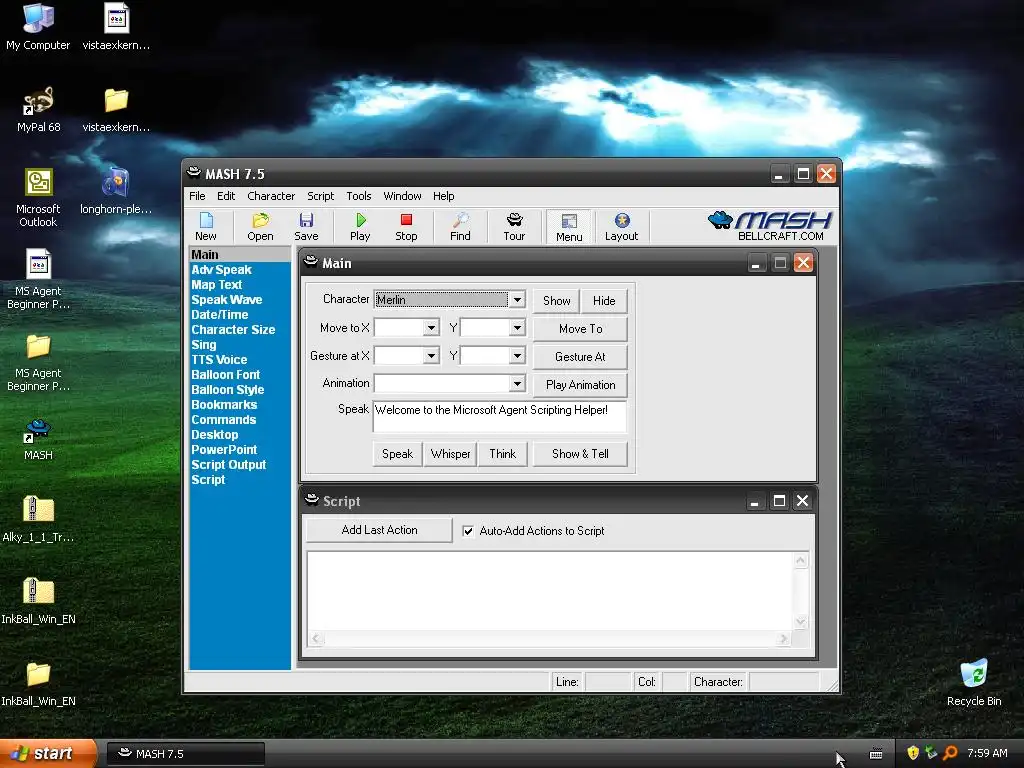
Task: Click inside the Speak text field
Action: [x=500, y=417]
